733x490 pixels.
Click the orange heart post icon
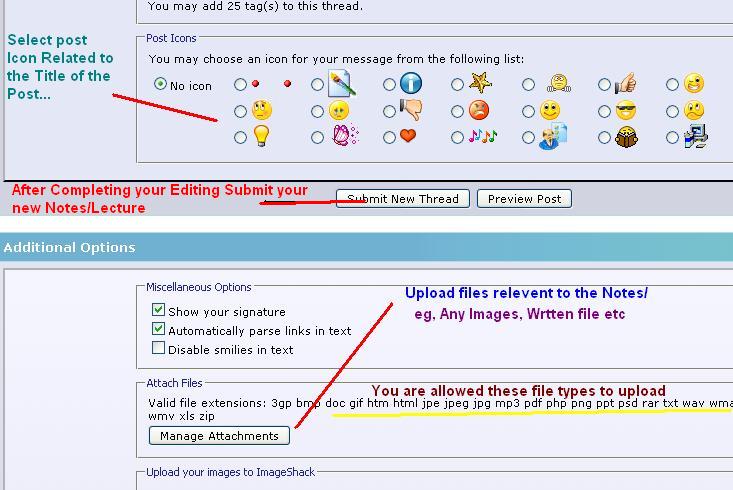408,136
